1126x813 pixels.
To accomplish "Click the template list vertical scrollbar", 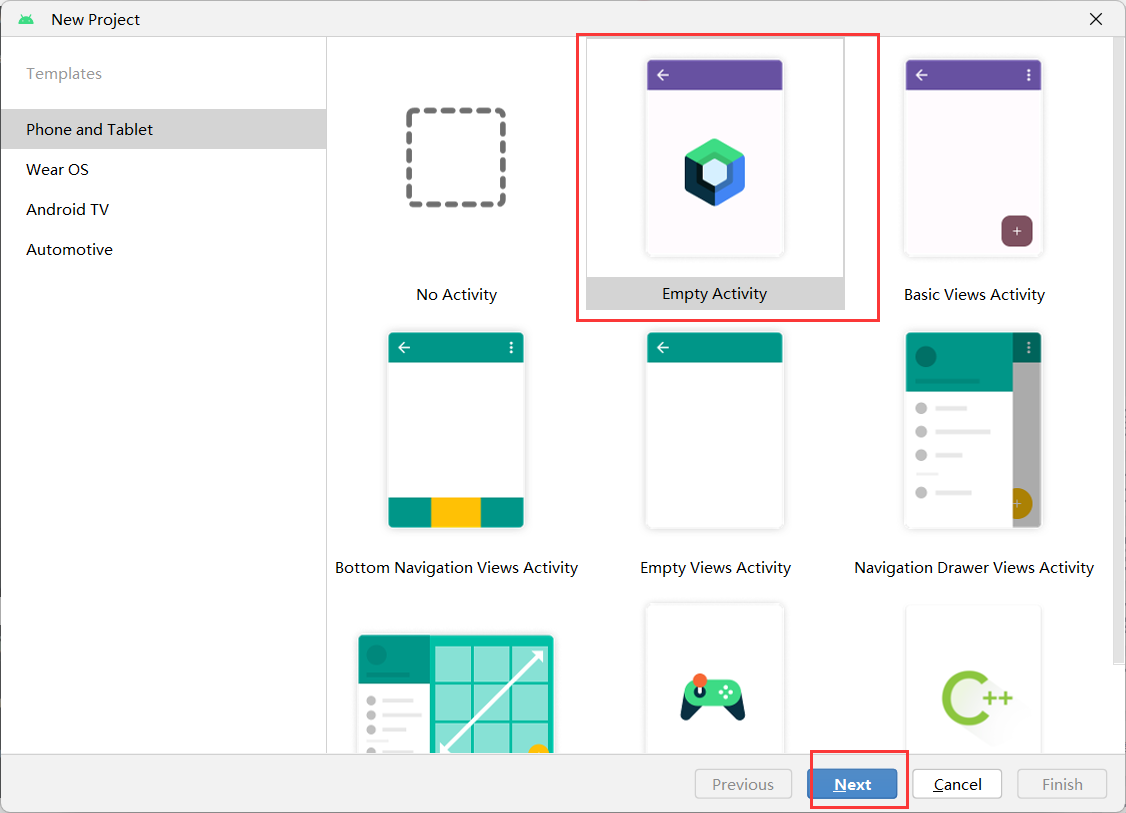I will point(1119,352).
